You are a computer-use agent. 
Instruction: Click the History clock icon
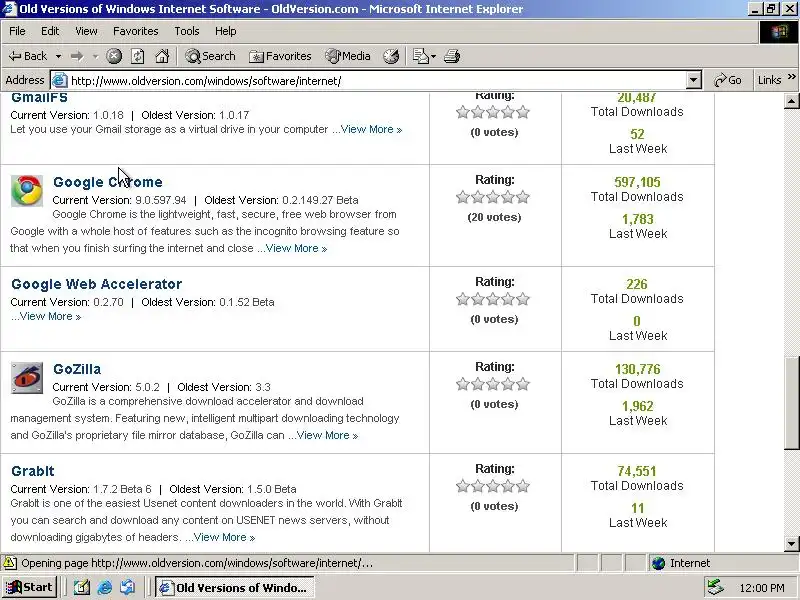click(x=391, y=56)
